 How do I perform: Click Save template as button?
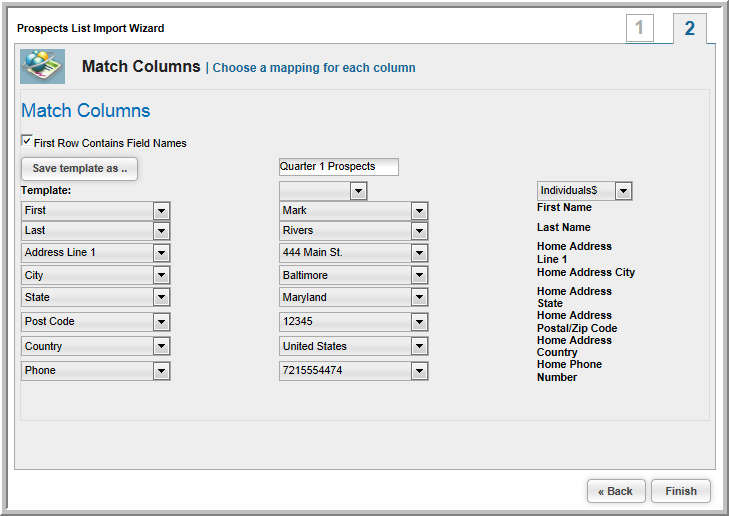pyautogui.click(x=80, y=168)
